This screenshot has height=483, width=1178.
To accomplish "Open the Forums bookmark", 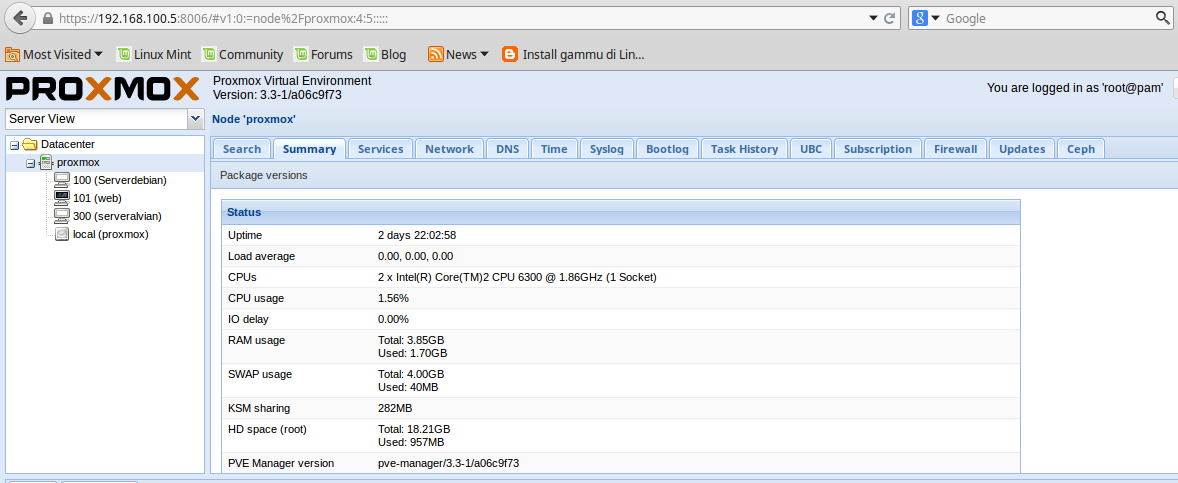I will (323, 54).
